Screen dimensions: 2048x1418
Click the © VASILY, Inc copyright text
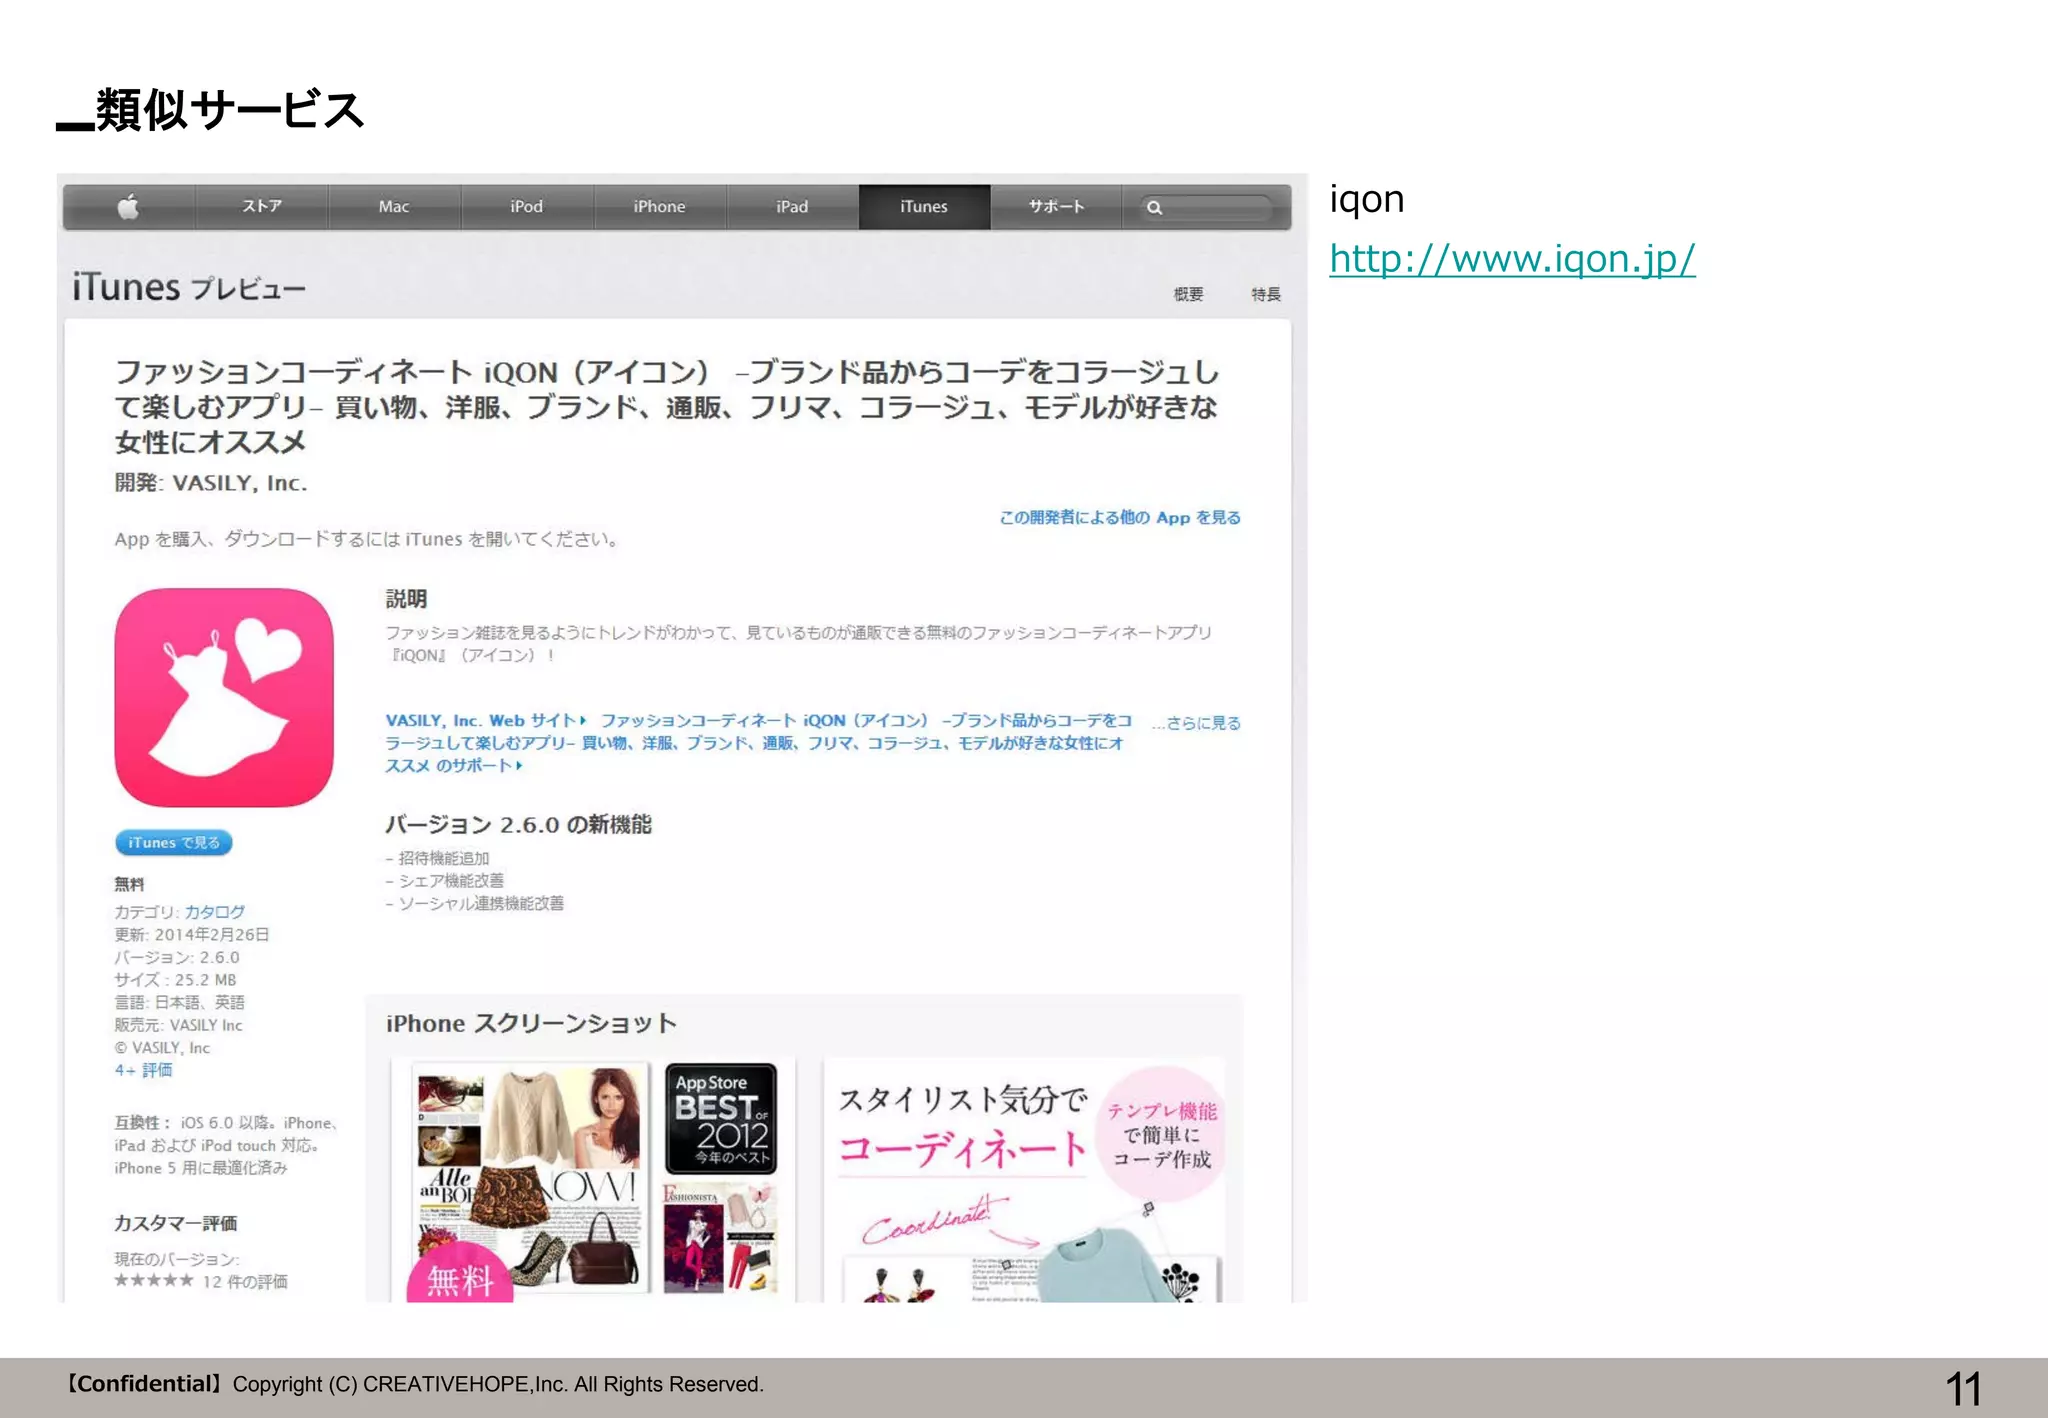(x=162, y=1047)
